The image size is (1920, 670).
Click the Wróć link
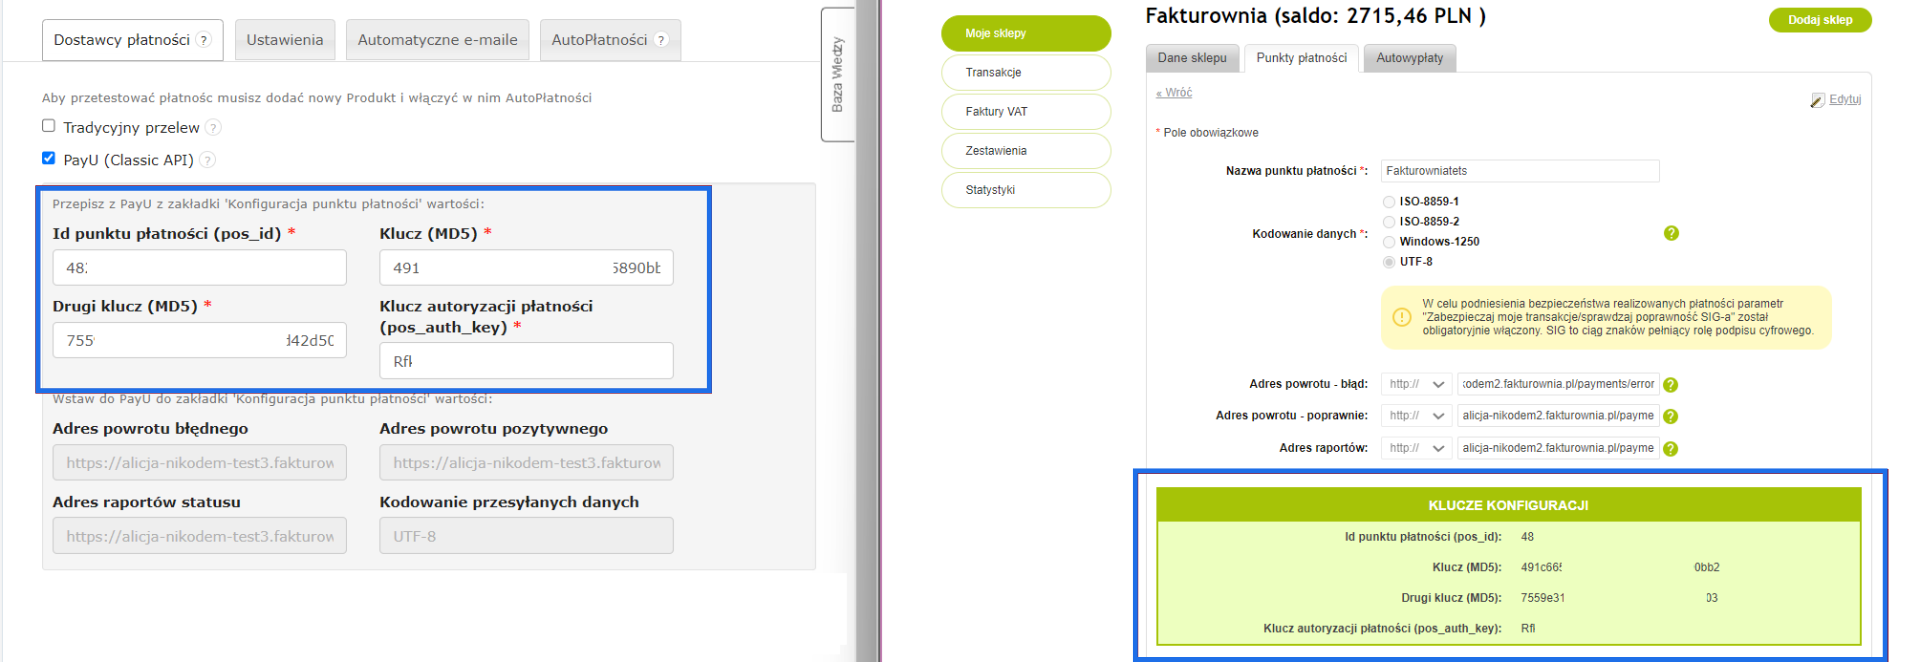pos(1174,93)
